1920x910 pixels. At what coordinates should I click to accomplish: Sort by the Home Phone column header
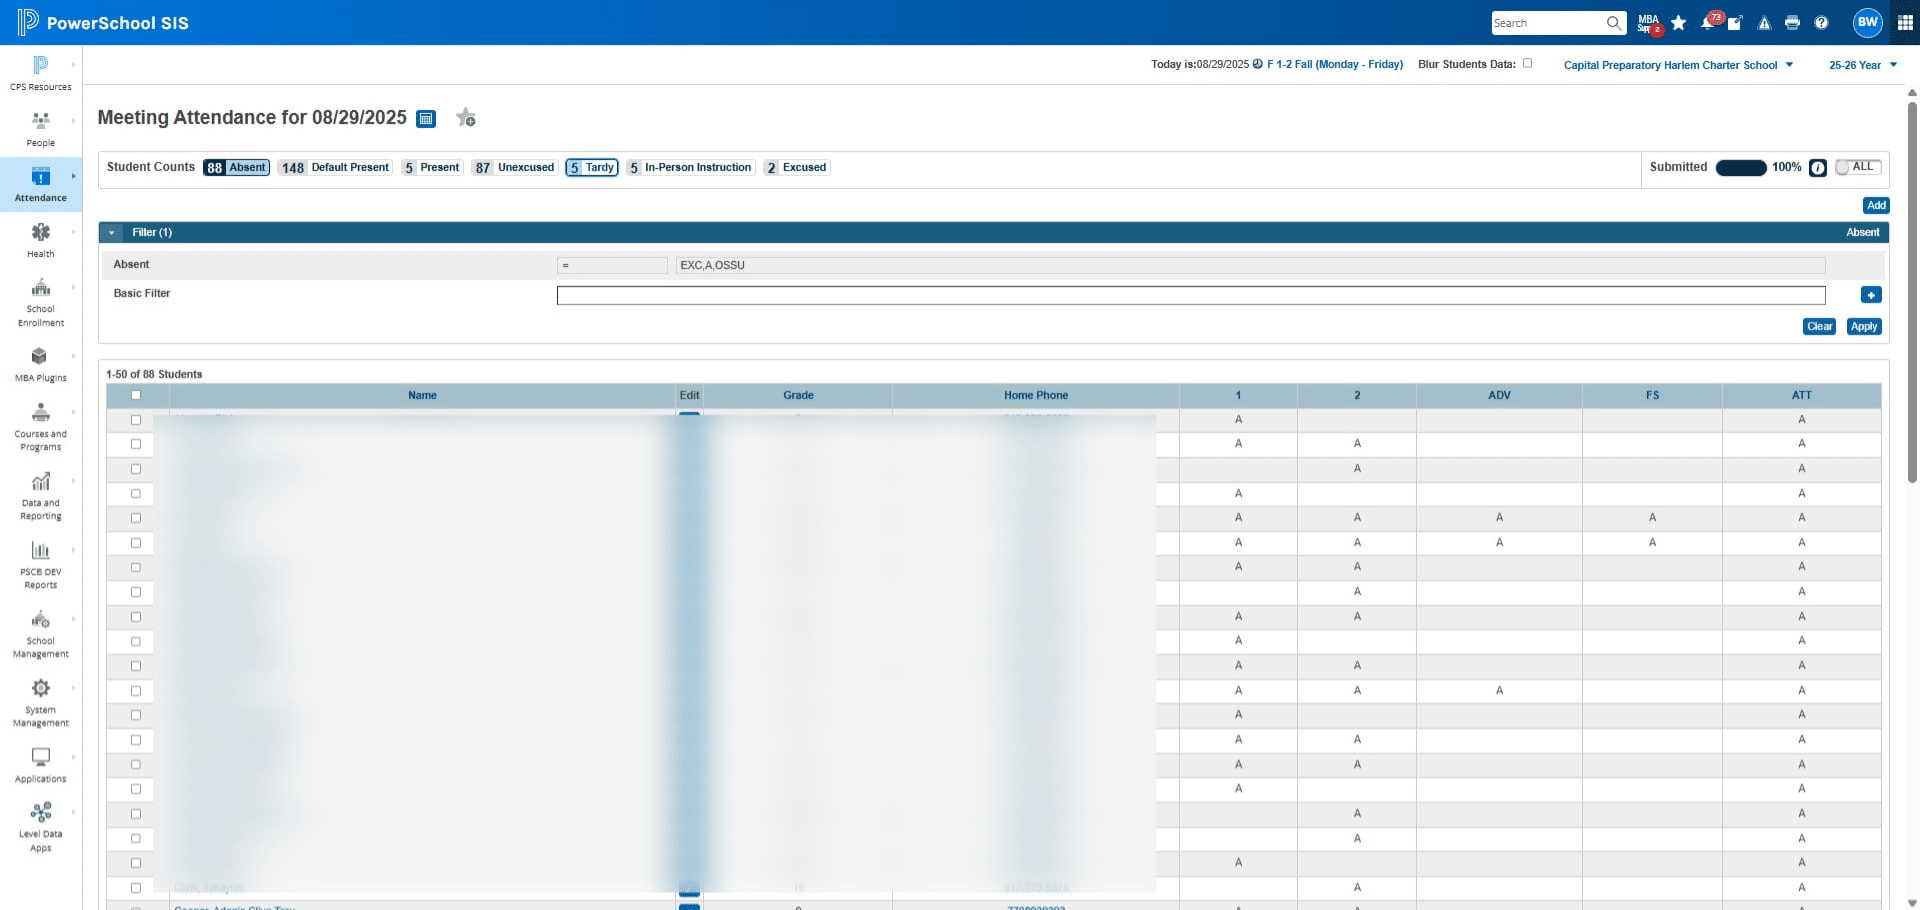(x=1036, y=395)
